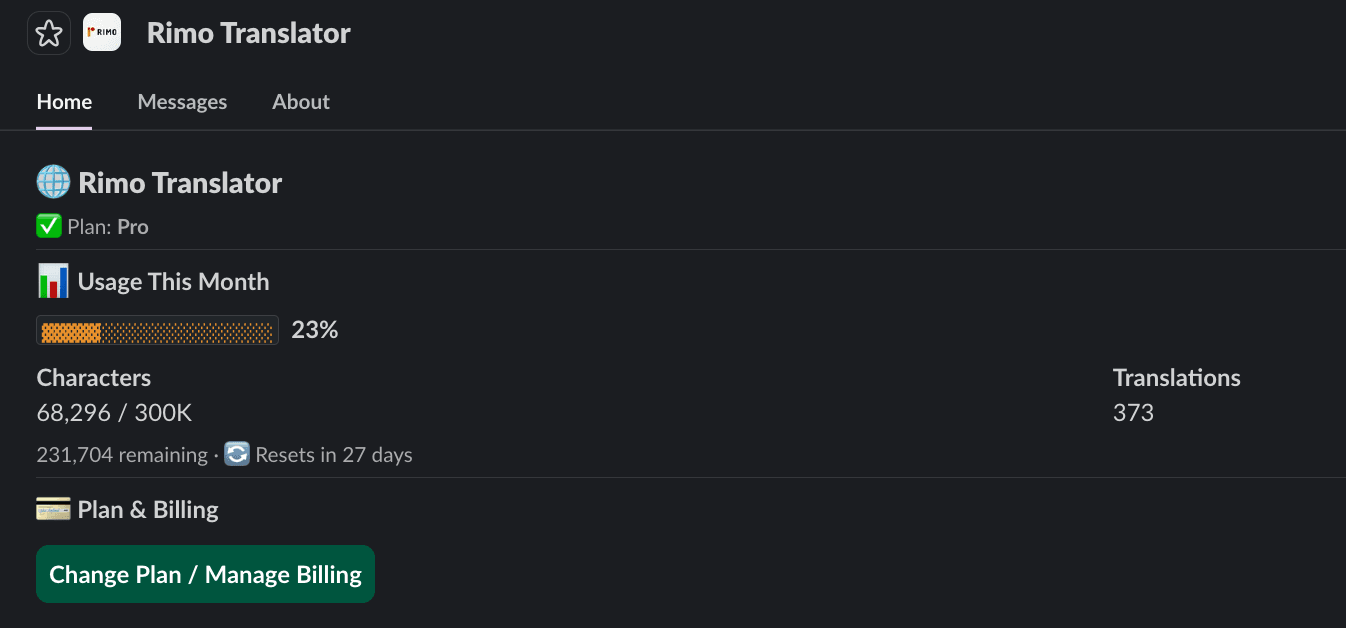Click the refresh icon near Resets in 27 days
Screen dimensions: 1346x628
(x=237, y=454)
